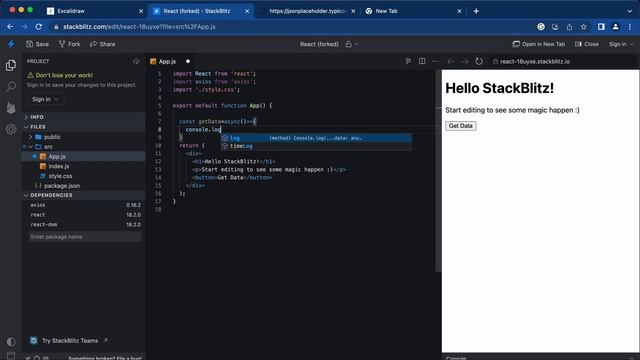Click the preview URL react-18uyxe.stackblitz.io

tap(535, 61)
